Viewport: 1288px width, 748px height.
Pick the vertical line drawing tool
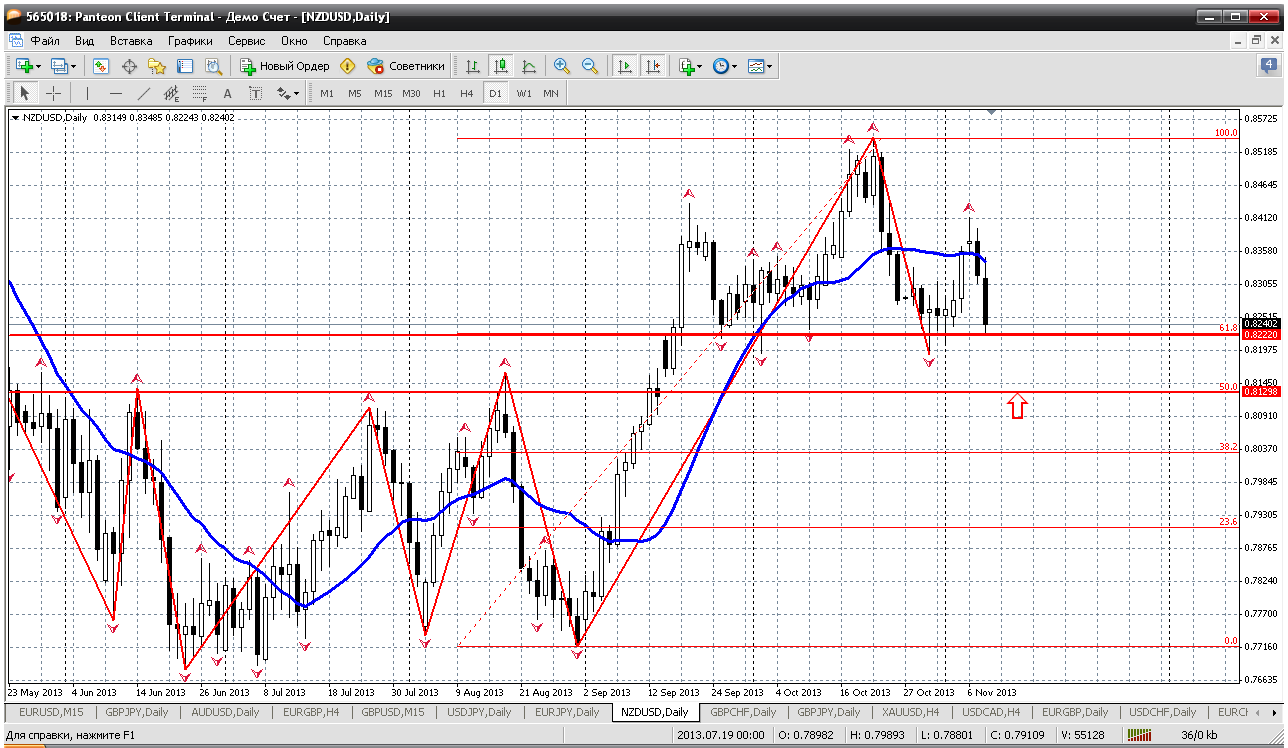click(88, 93)
